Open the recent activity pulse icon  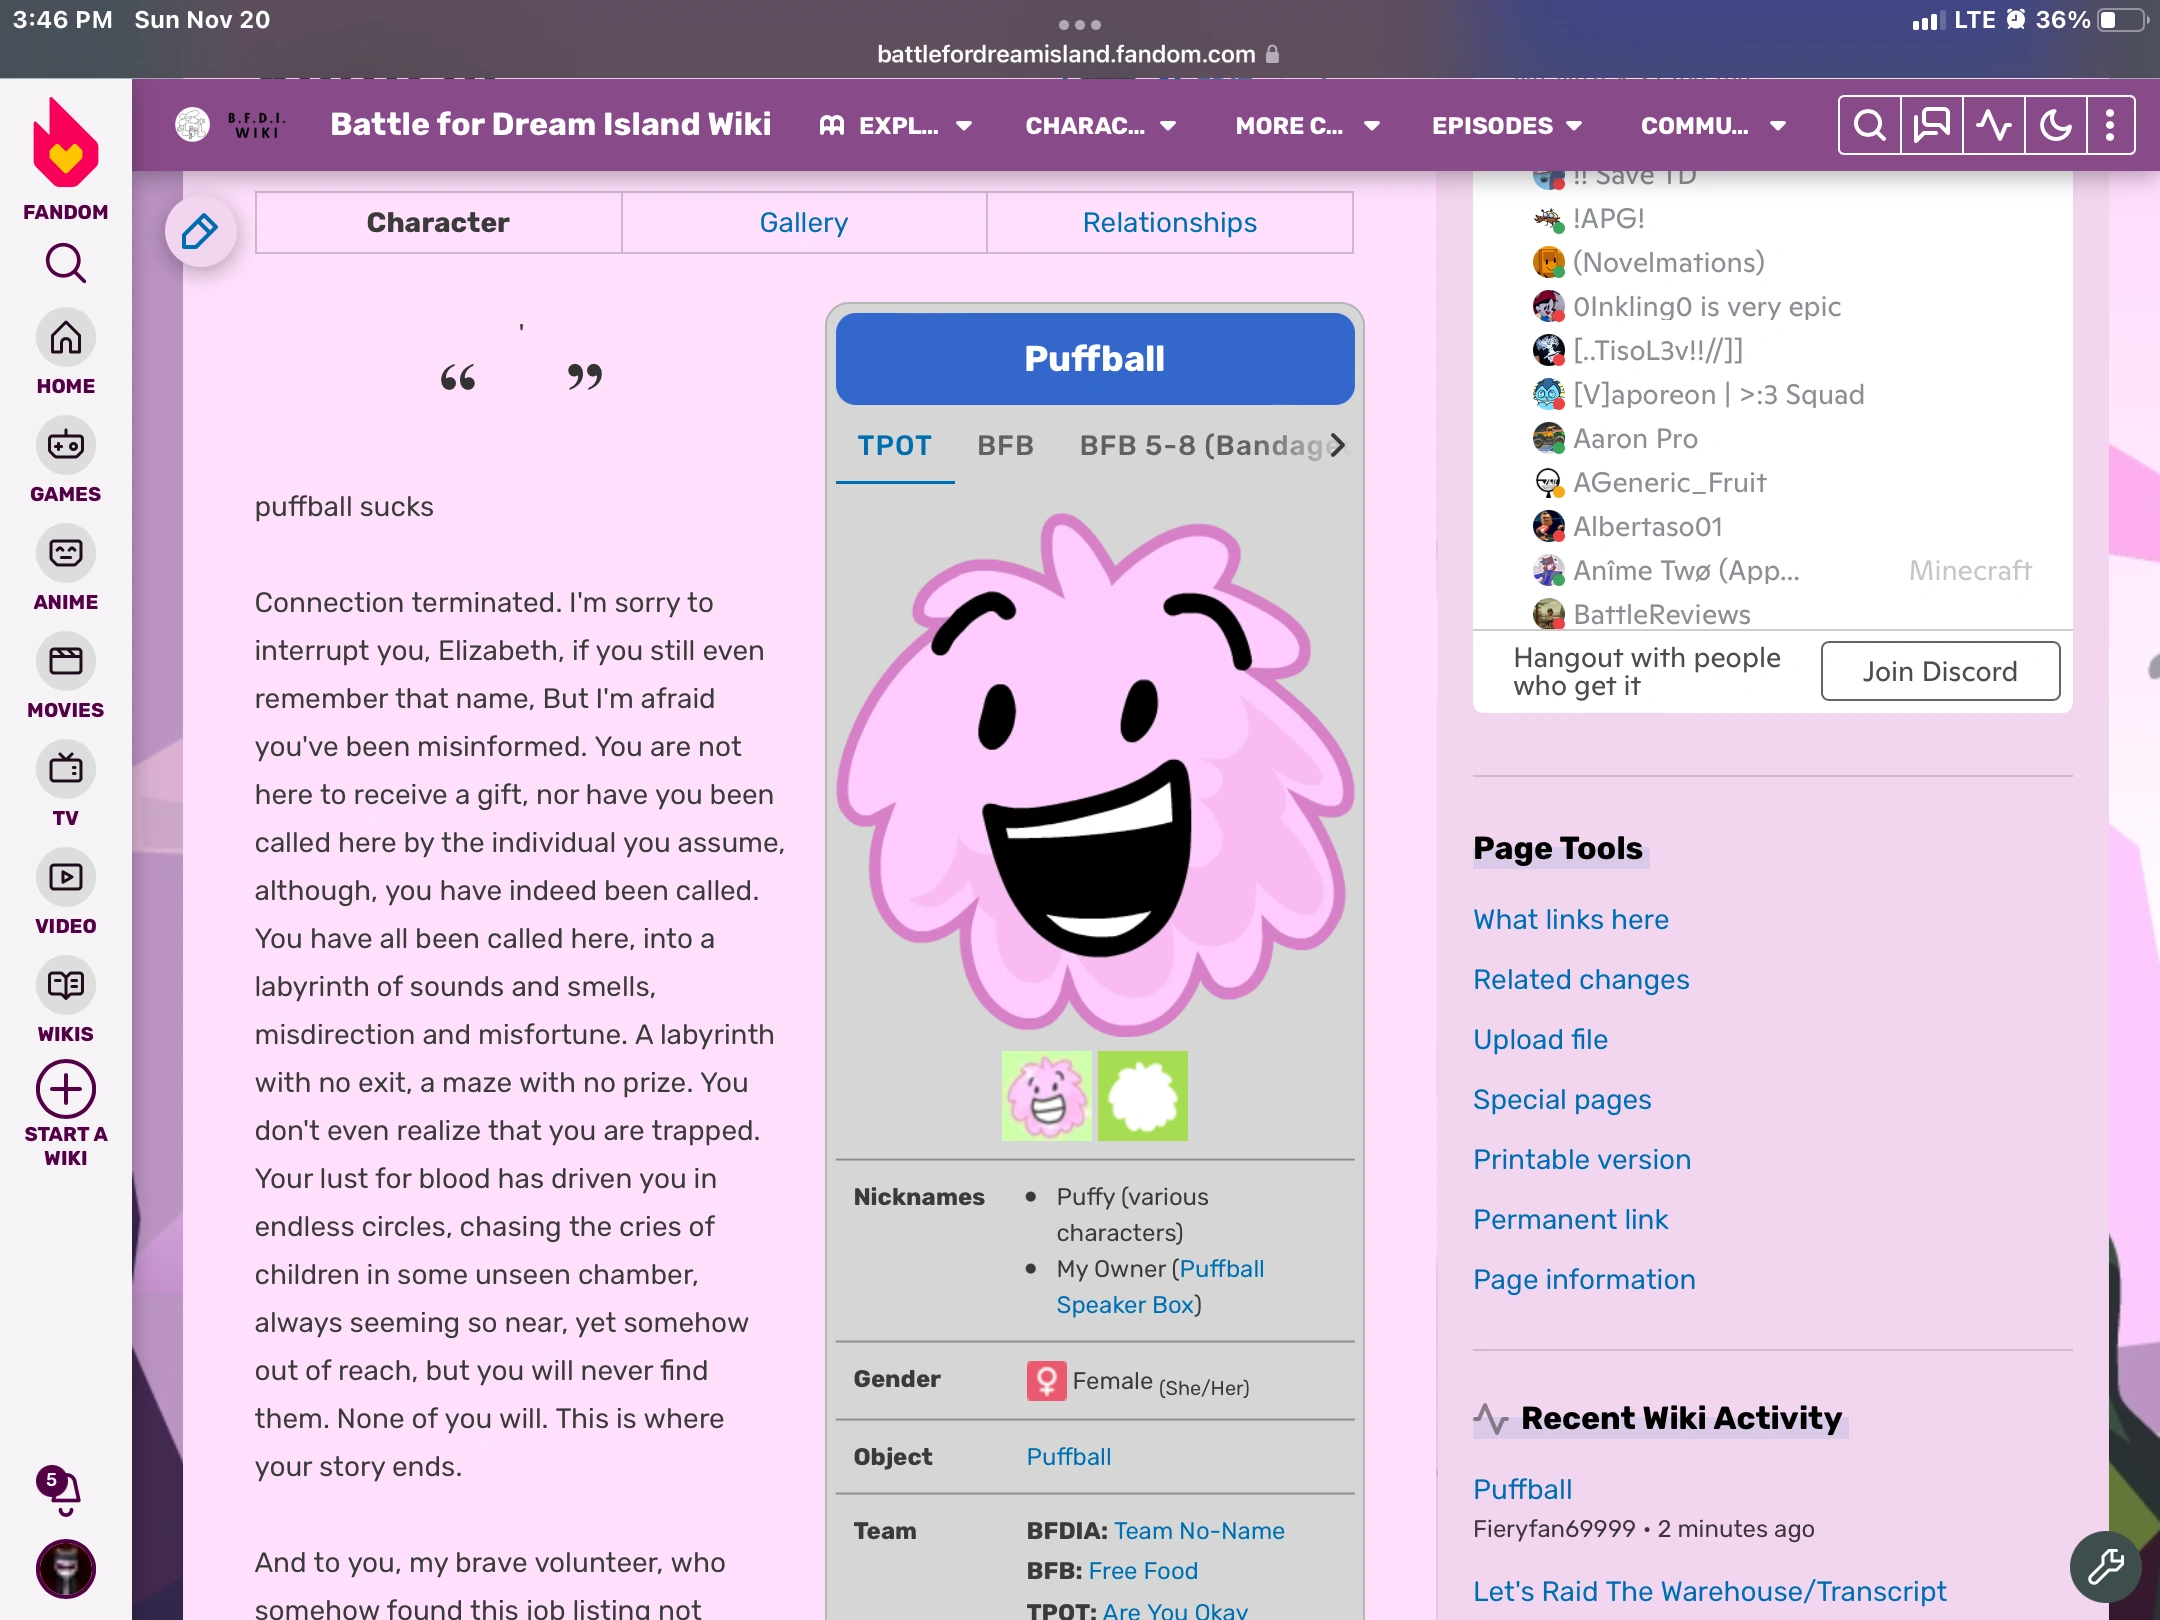coord(1993,125)
